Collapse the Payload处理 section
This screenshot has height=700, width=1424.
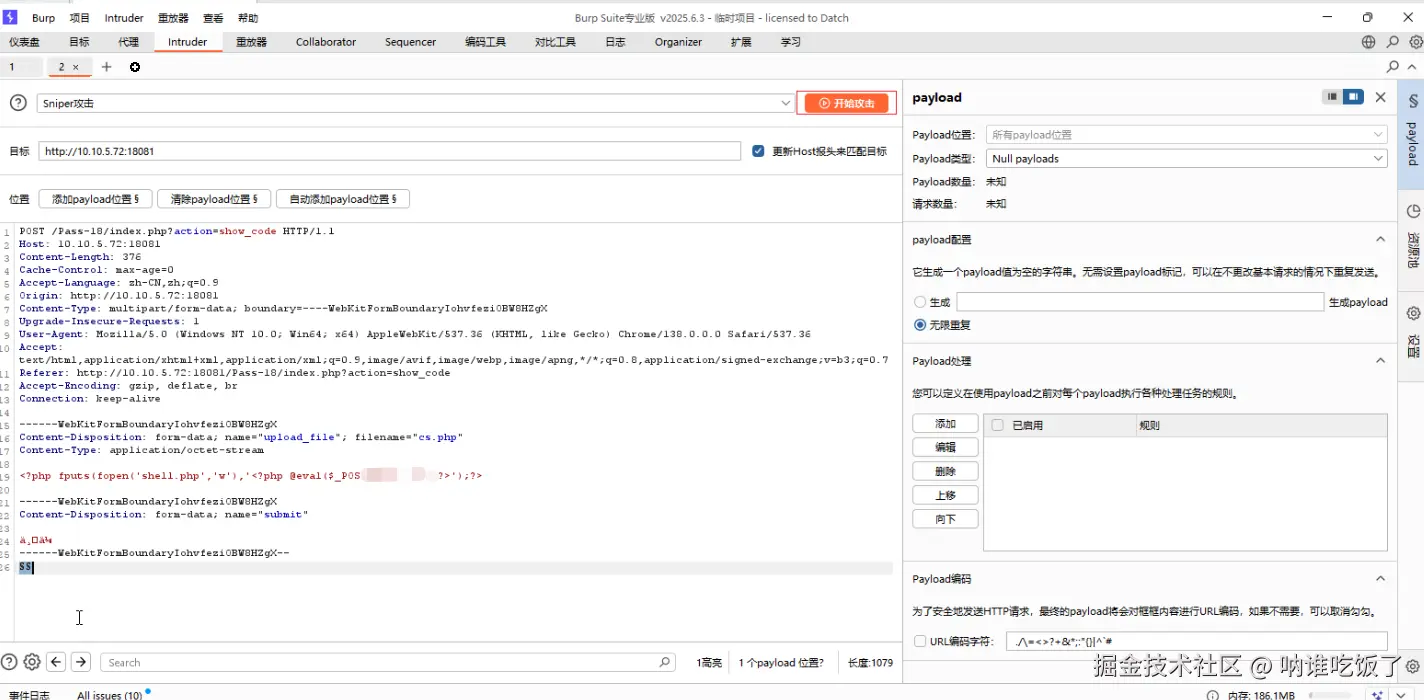(x=1380, y=361)
